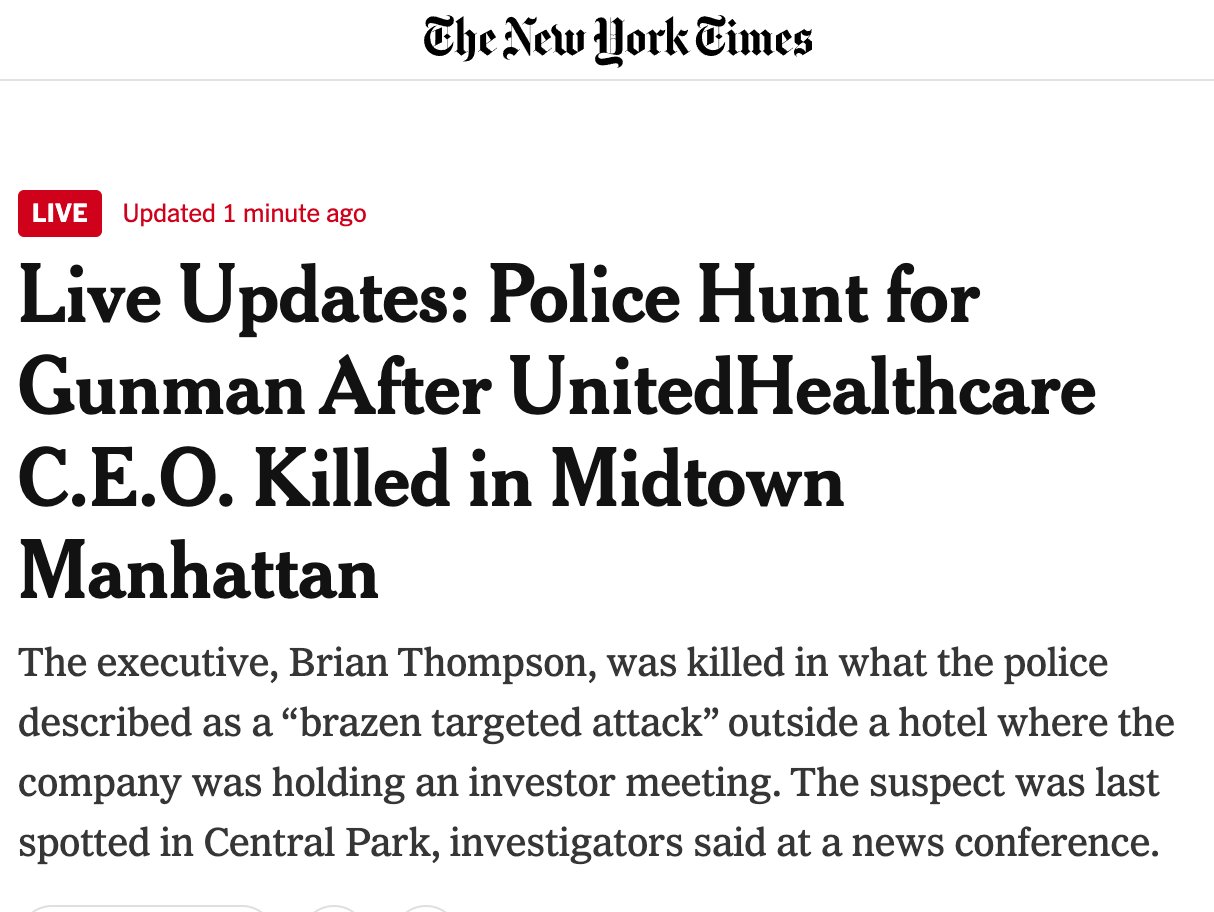Image resolution: width=1214 pixels, height=912 pixels.
Task: Open the Live Updates headline article
Action: (x=557, y=434)
